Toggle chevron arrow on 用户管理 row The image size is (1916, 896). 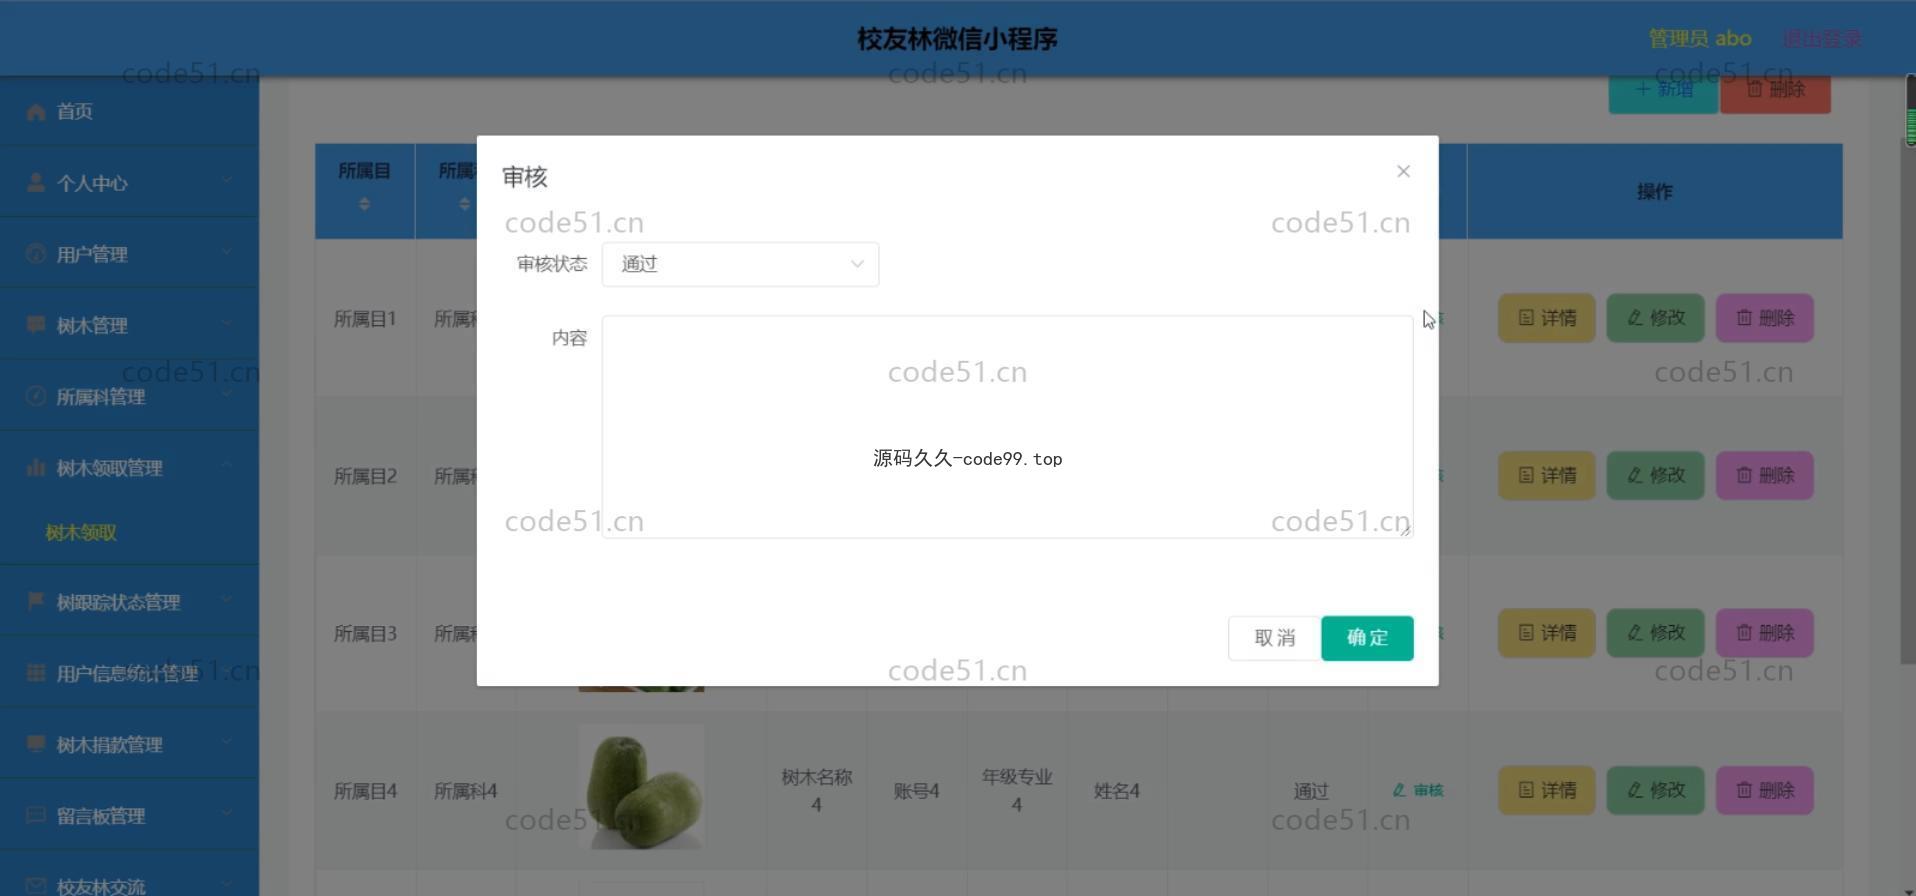click(x=227, y=252)
